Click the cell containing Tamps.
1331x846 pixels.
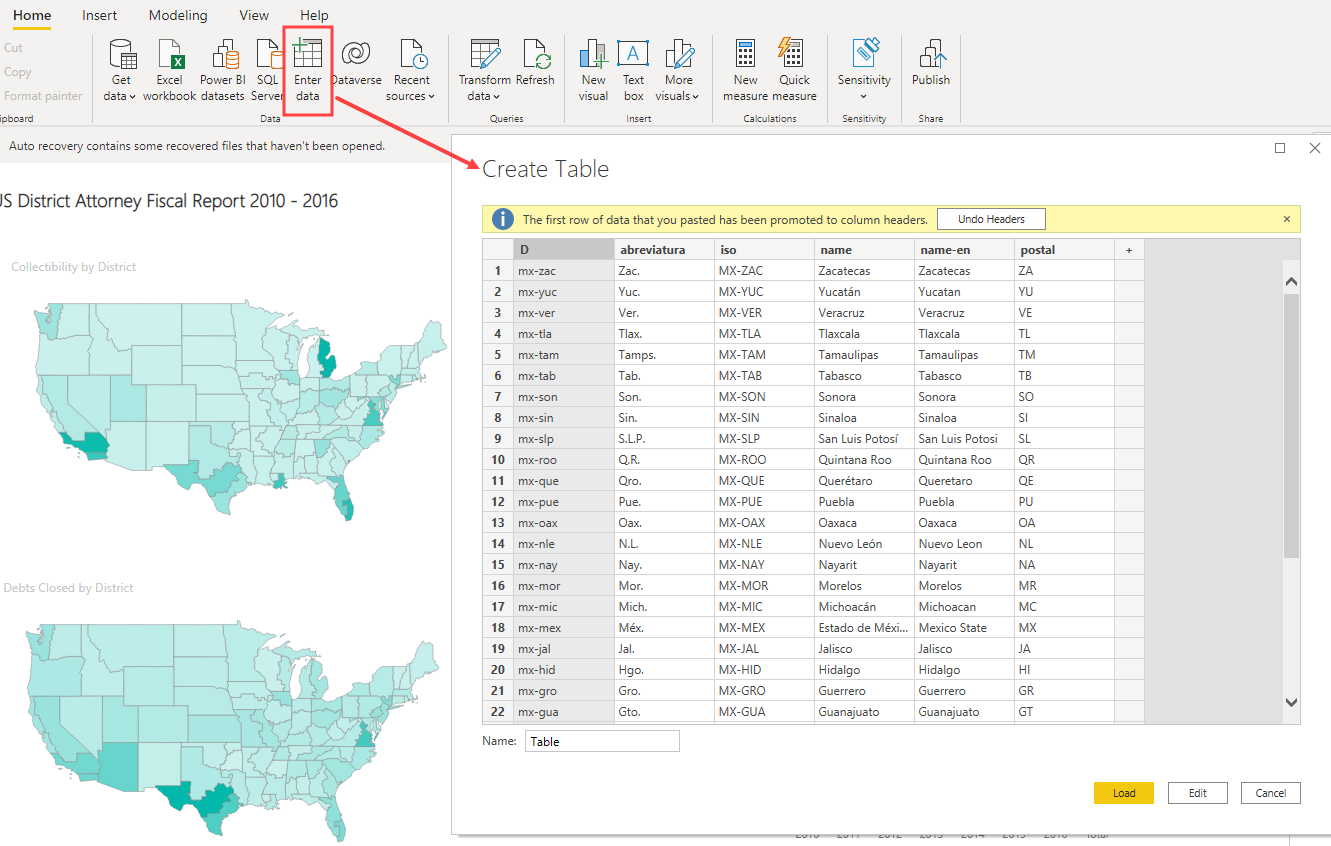(x=664, y=355)
